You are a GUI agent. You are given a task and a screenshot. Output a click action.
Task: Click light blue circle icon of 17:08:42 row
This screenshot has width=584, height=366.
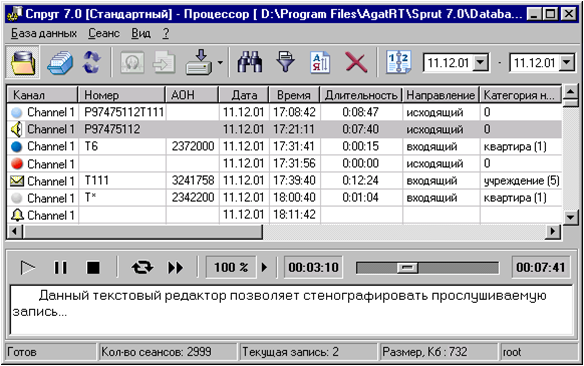(x=17, y=112)
